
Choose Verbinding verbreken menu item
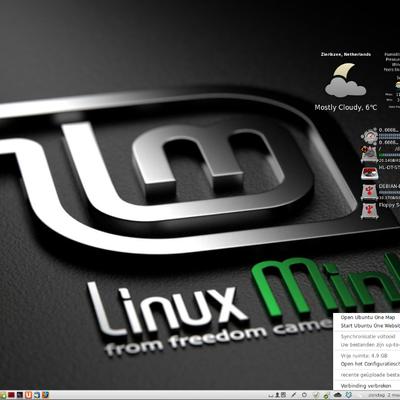click(366, 386)
